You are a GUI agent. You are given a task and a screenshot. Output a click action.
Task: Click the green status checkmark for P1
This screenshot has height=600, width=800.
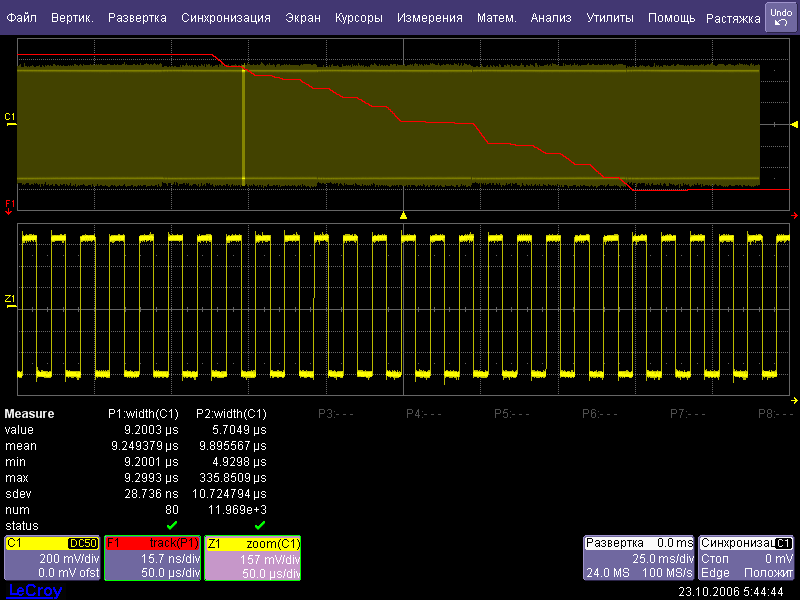(171, 525)
